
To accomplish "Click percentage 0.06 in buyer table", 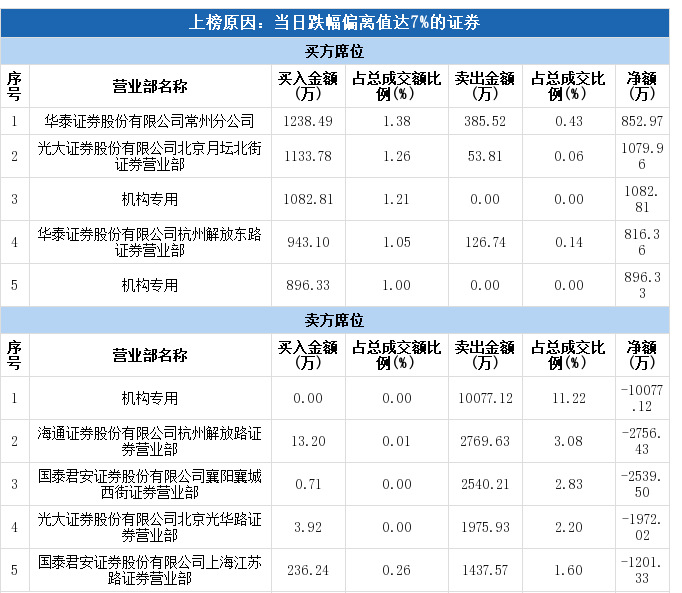I will point(569,156).
